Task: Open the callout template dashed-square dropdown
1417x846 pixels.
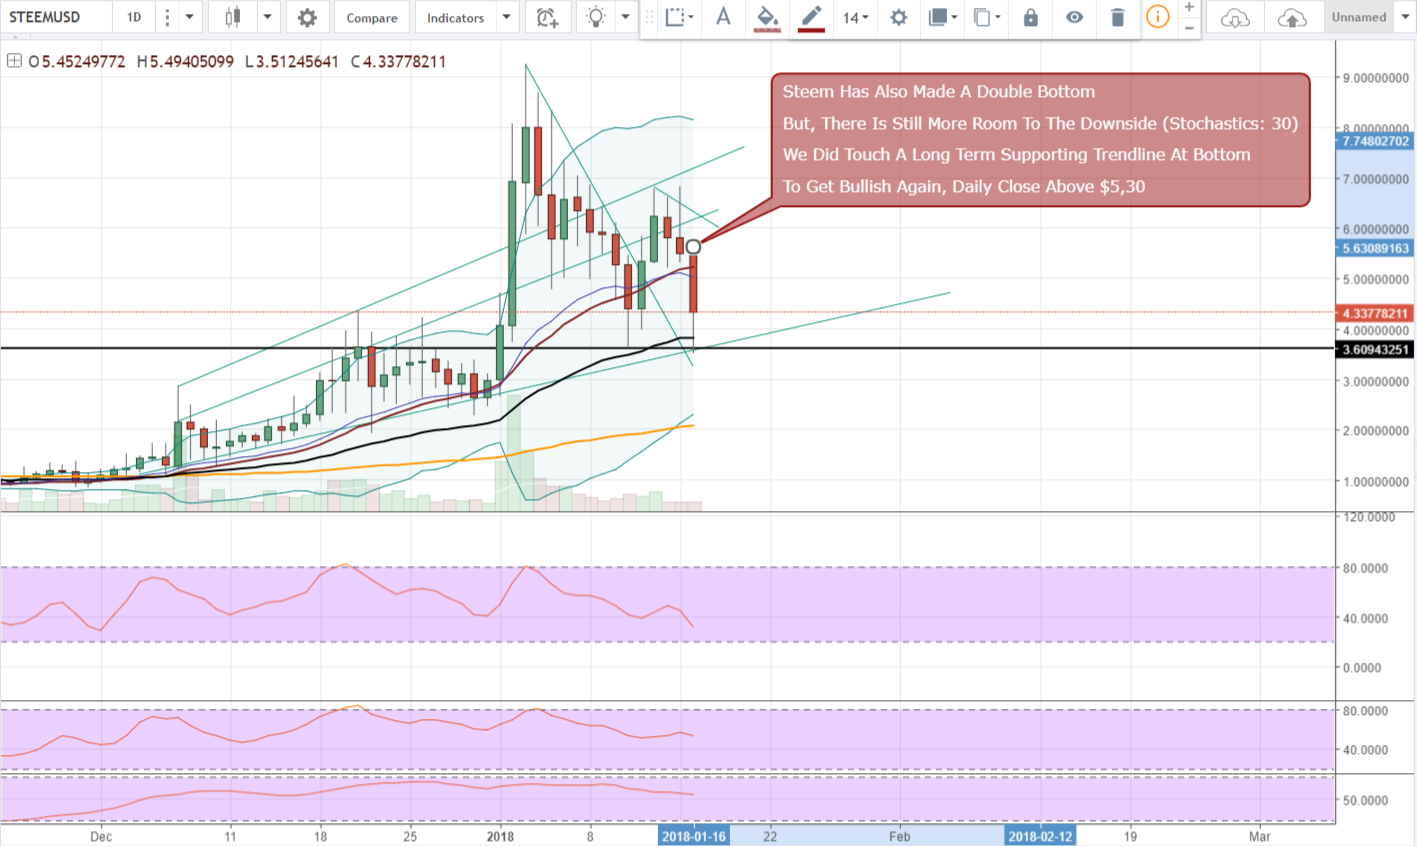Action: pyautogui.click(x=680, y=17)
